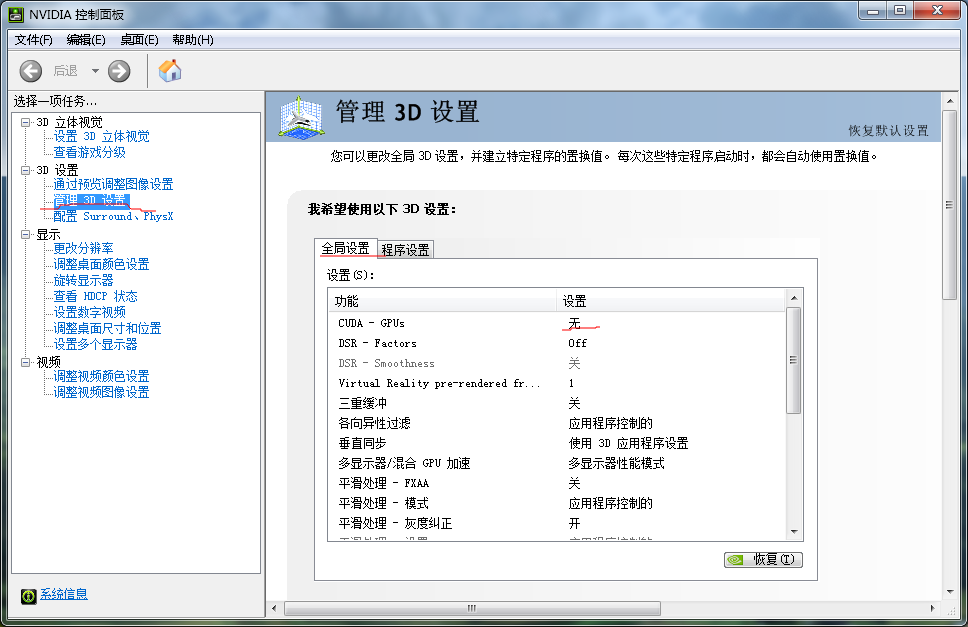Open the 文件(F) menu
968x627 pixels.
click(33, 40)
